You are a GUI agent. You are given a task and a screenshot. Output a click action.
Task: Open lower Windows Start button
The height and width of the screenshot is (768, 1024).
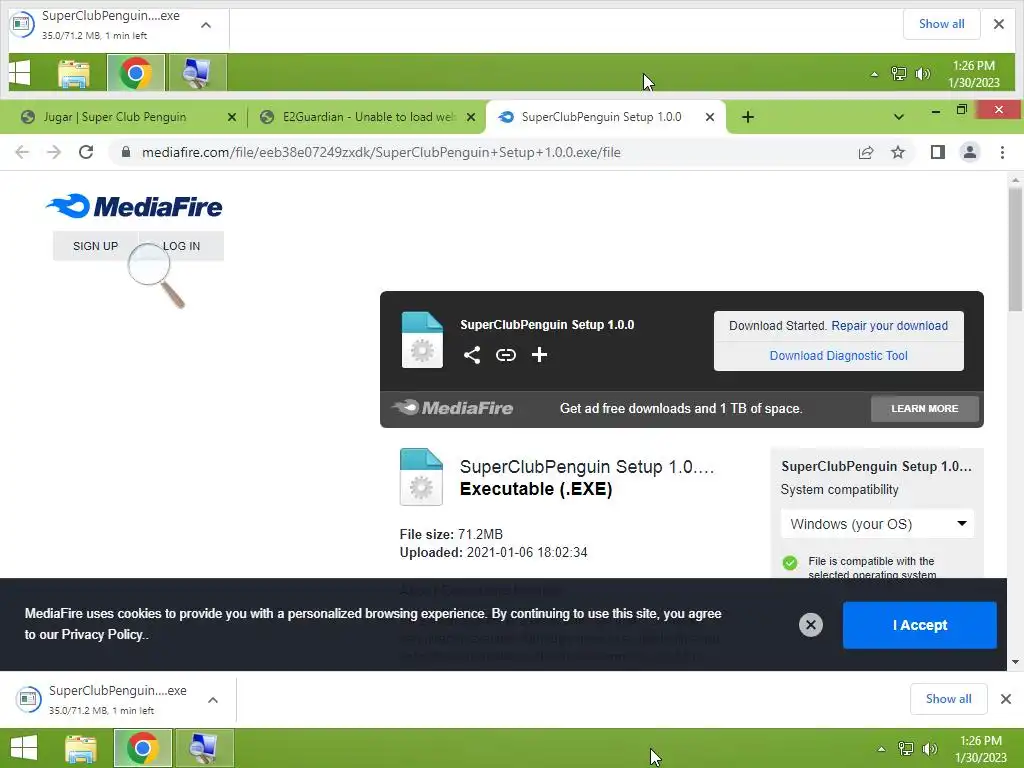24,748
